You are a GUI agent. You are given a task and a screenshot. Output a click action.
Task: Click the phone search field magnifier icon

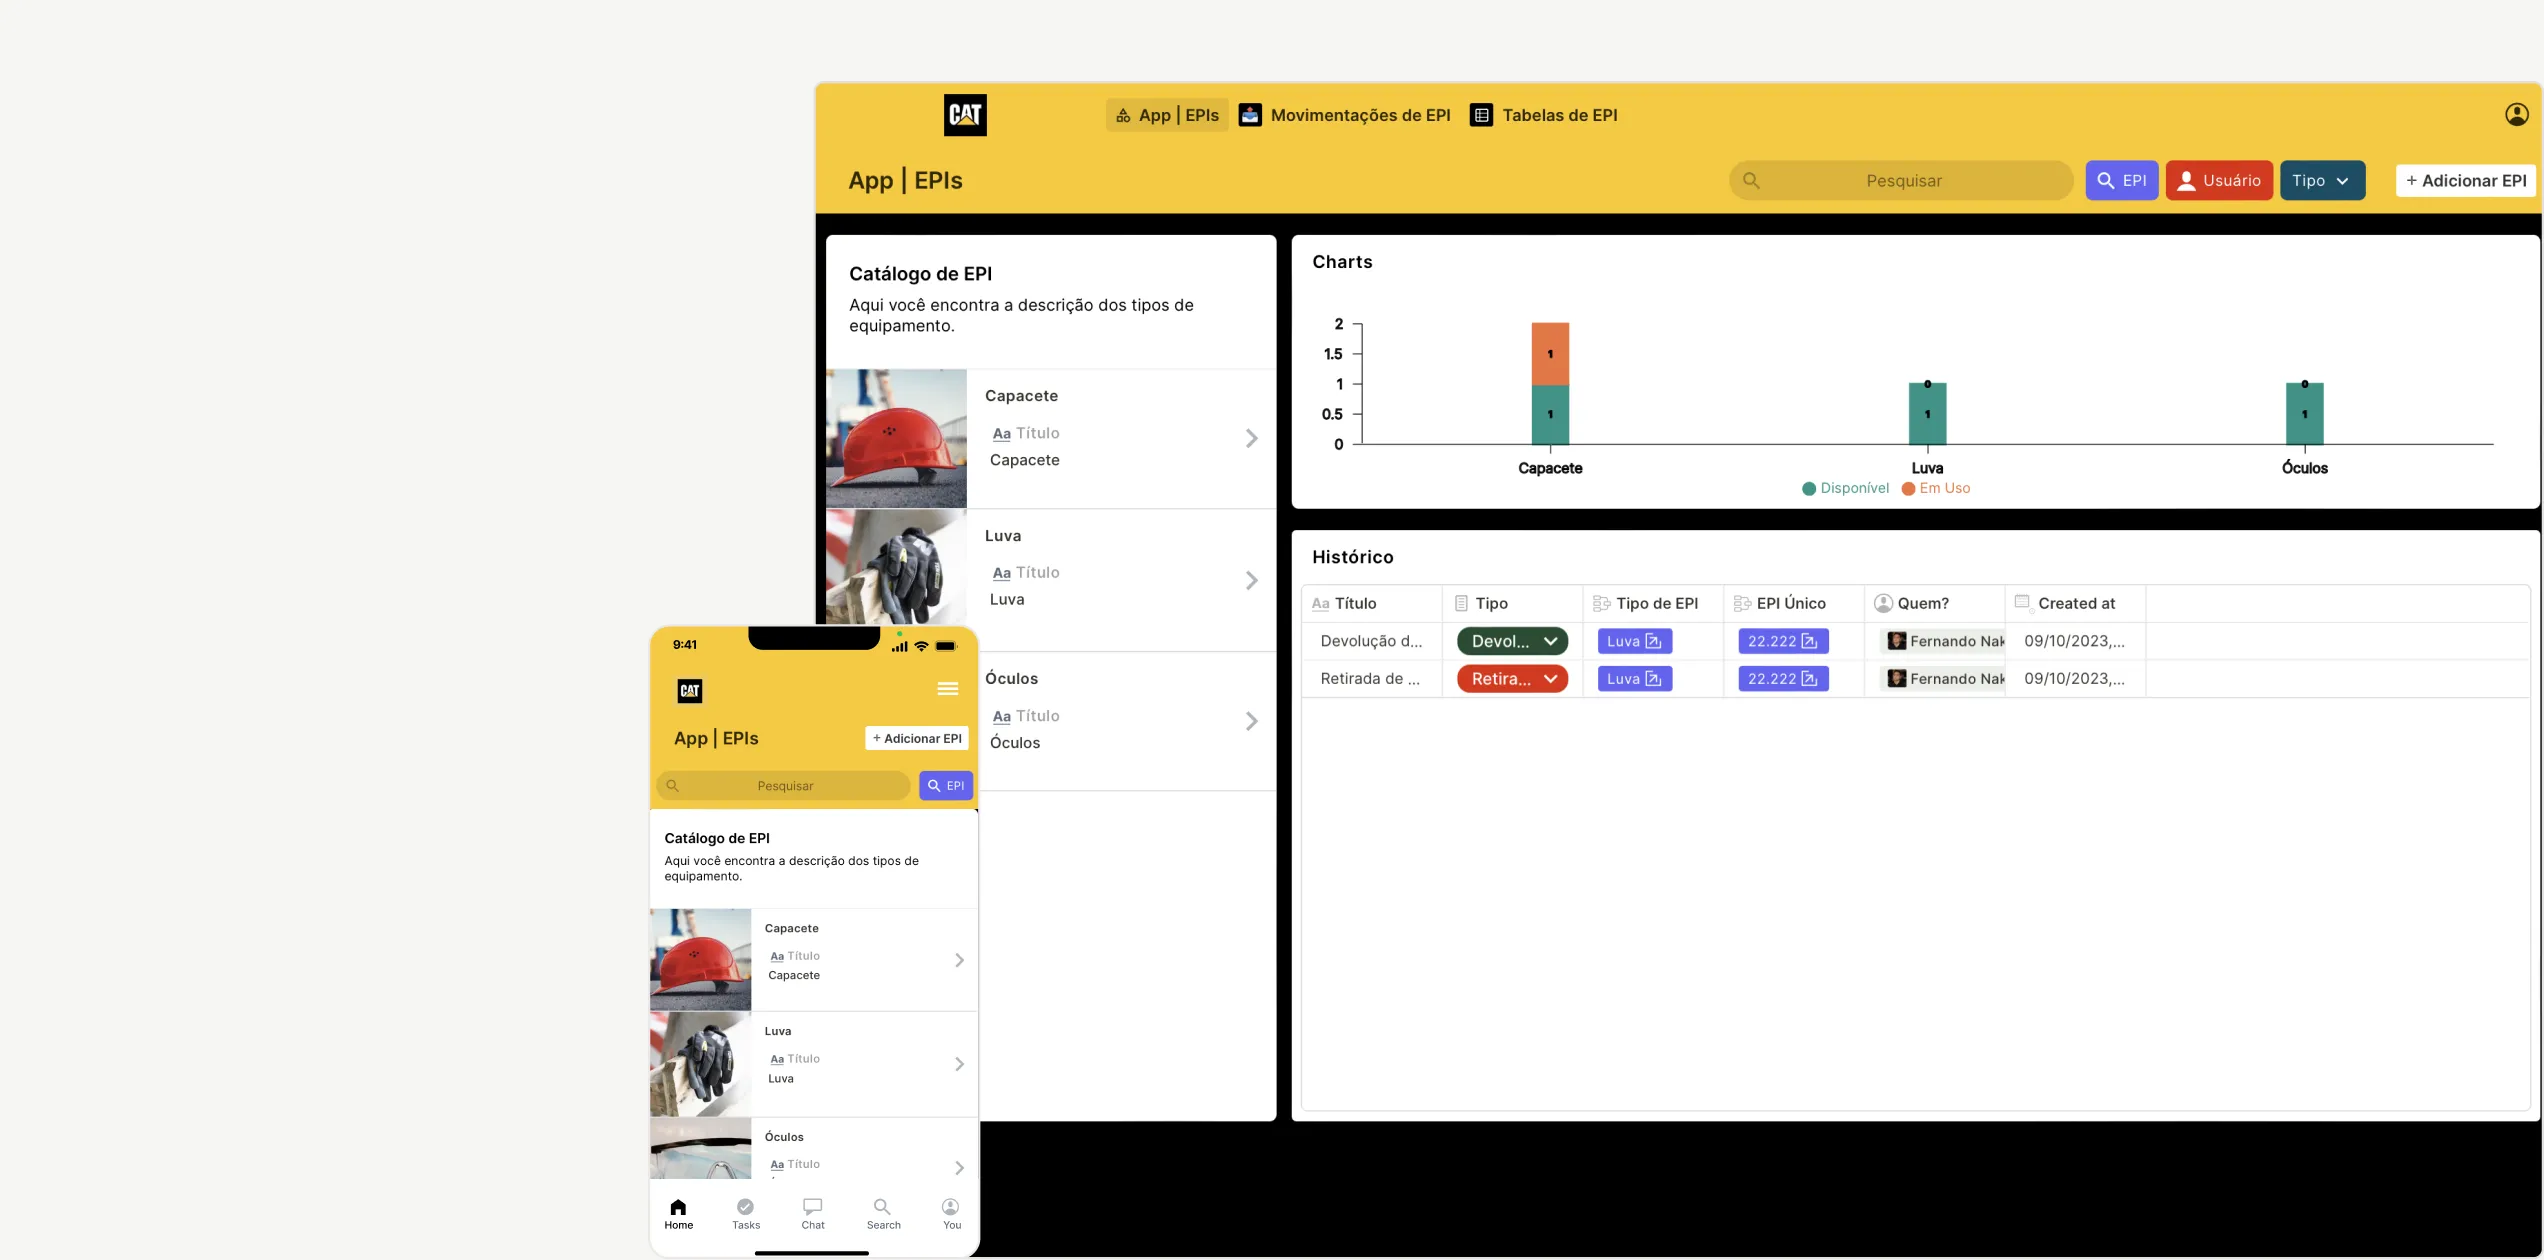pos(672,786)
